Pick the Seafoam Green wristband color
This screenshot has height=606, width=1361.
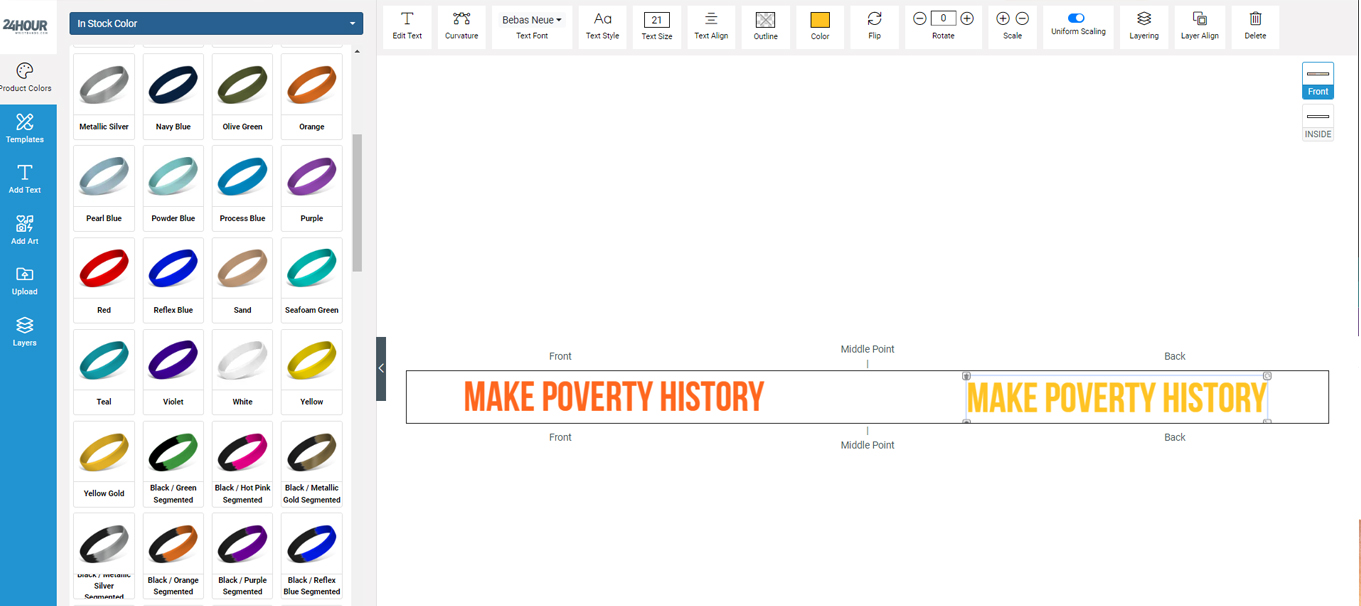(312, 280)
